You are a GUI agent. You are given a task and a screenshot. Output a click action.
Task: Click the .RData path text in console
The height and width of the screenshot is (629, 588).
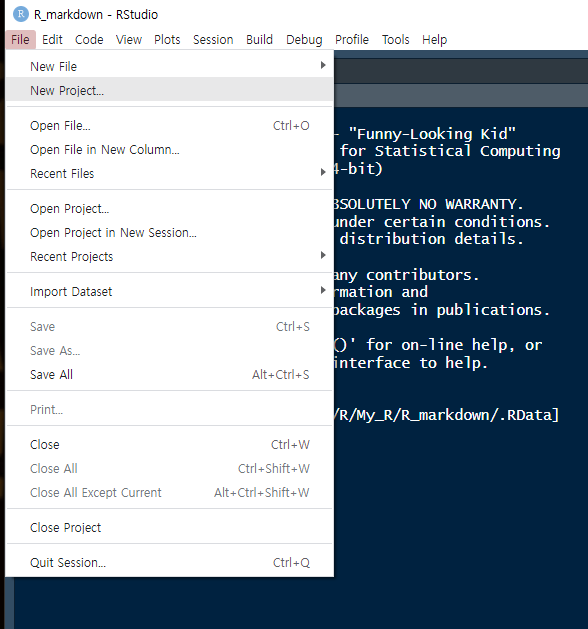(x=446, y=415)
